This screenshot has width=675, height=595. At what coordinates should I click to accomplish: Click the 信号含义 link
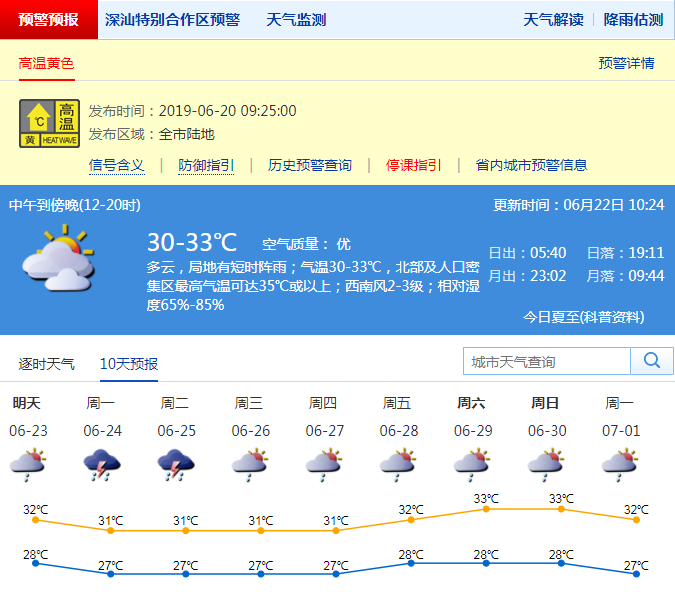click(x=117, y=165)
